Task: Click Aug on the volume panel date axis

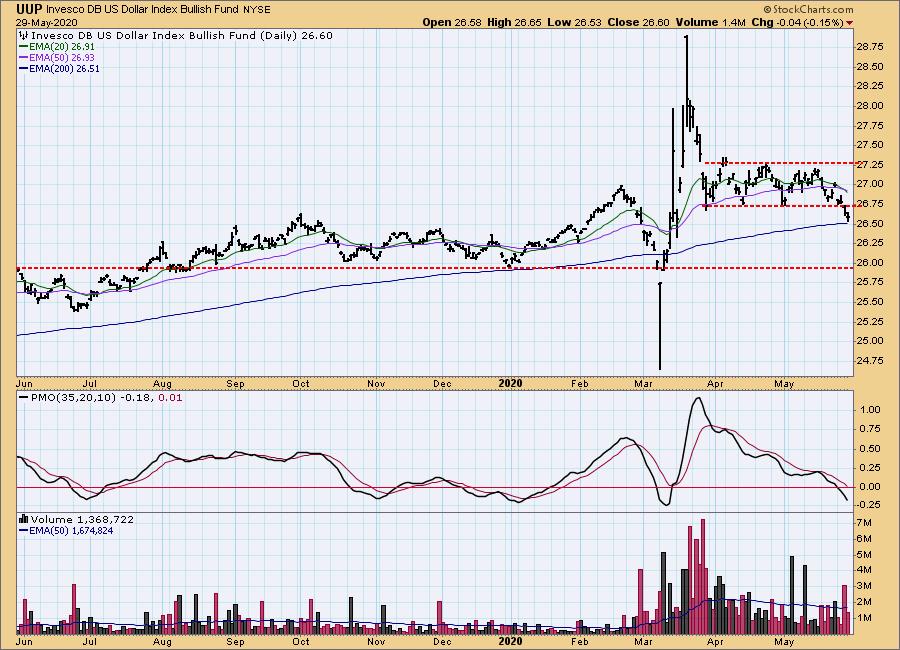Action: 163,641
